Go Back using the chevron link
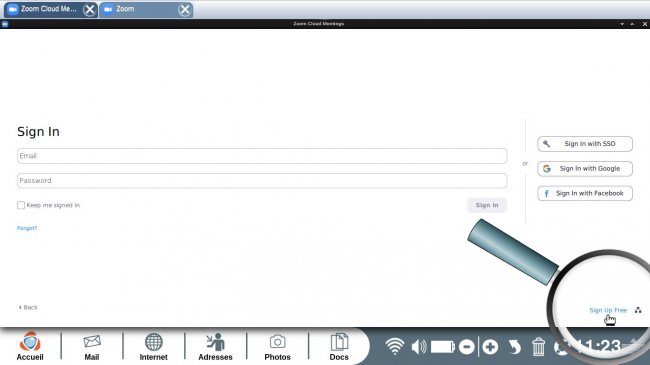The height and width of the screenshot is (365, 650). [28, 307]
